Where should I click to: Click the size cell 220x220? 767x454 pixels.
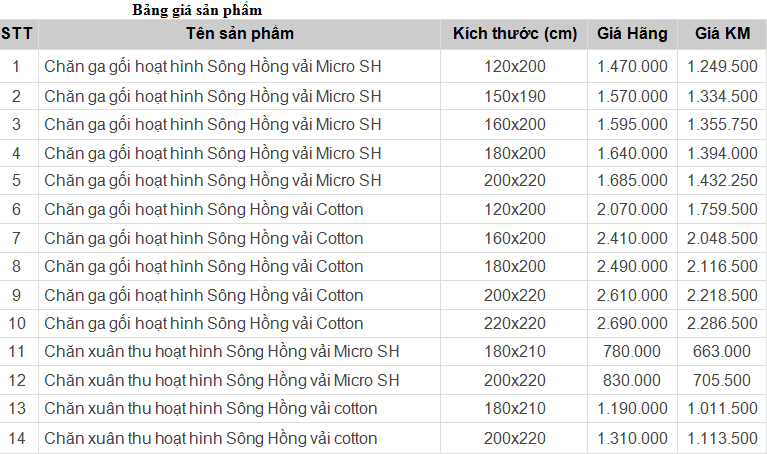coord(515,324)
